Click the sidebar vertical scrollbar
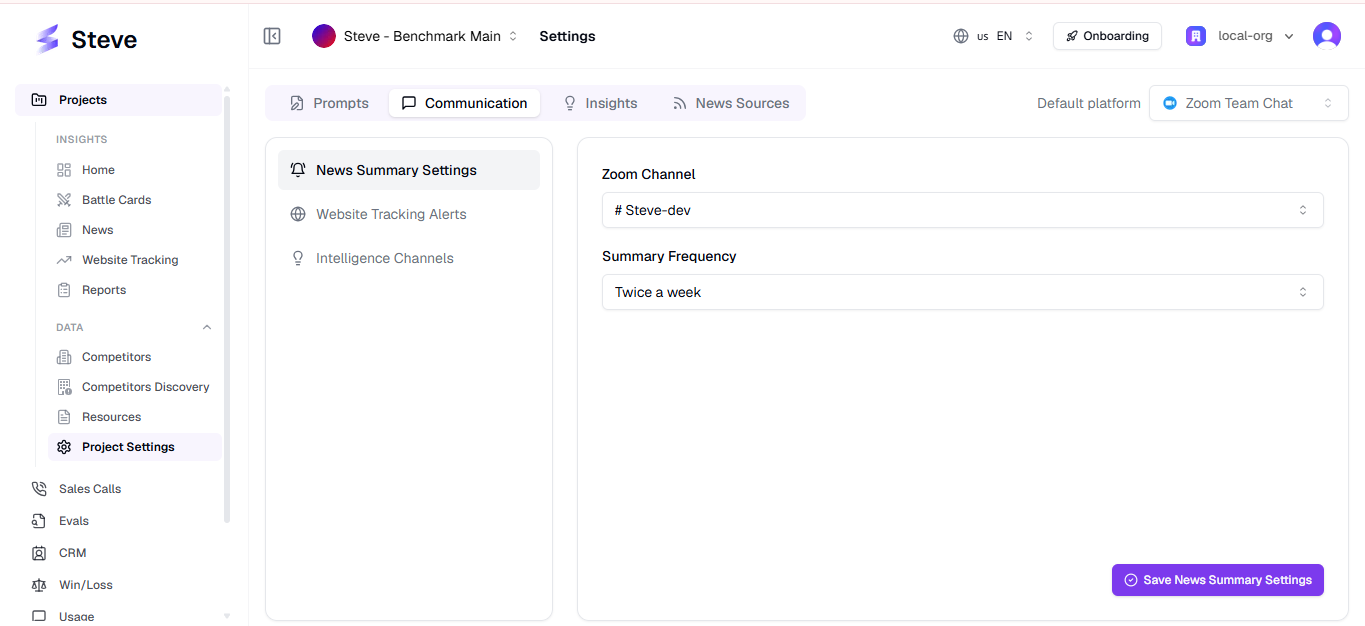Viewport: 1365px width, 626px height. pyautogui.click(x=227, y=308)
